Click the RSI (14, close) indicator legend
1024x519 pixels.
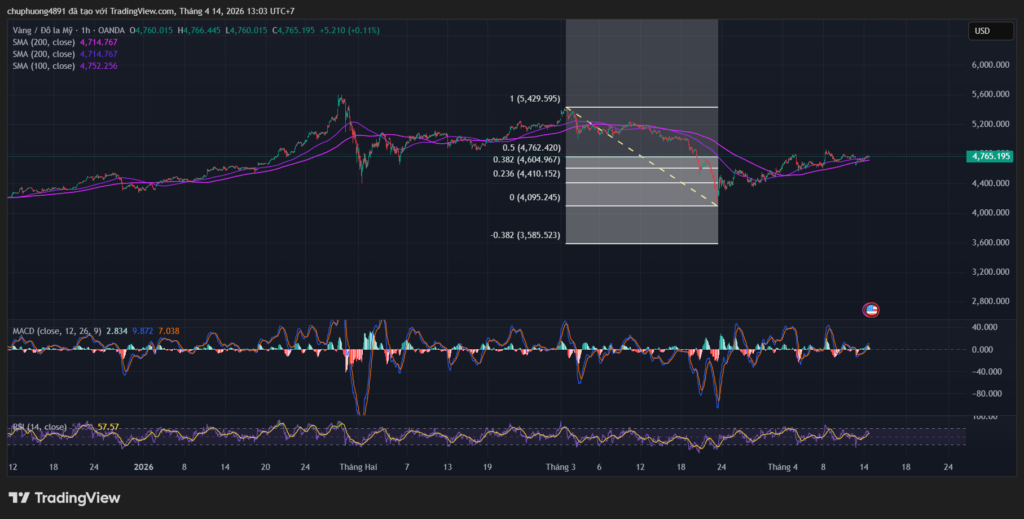point(40,427)
